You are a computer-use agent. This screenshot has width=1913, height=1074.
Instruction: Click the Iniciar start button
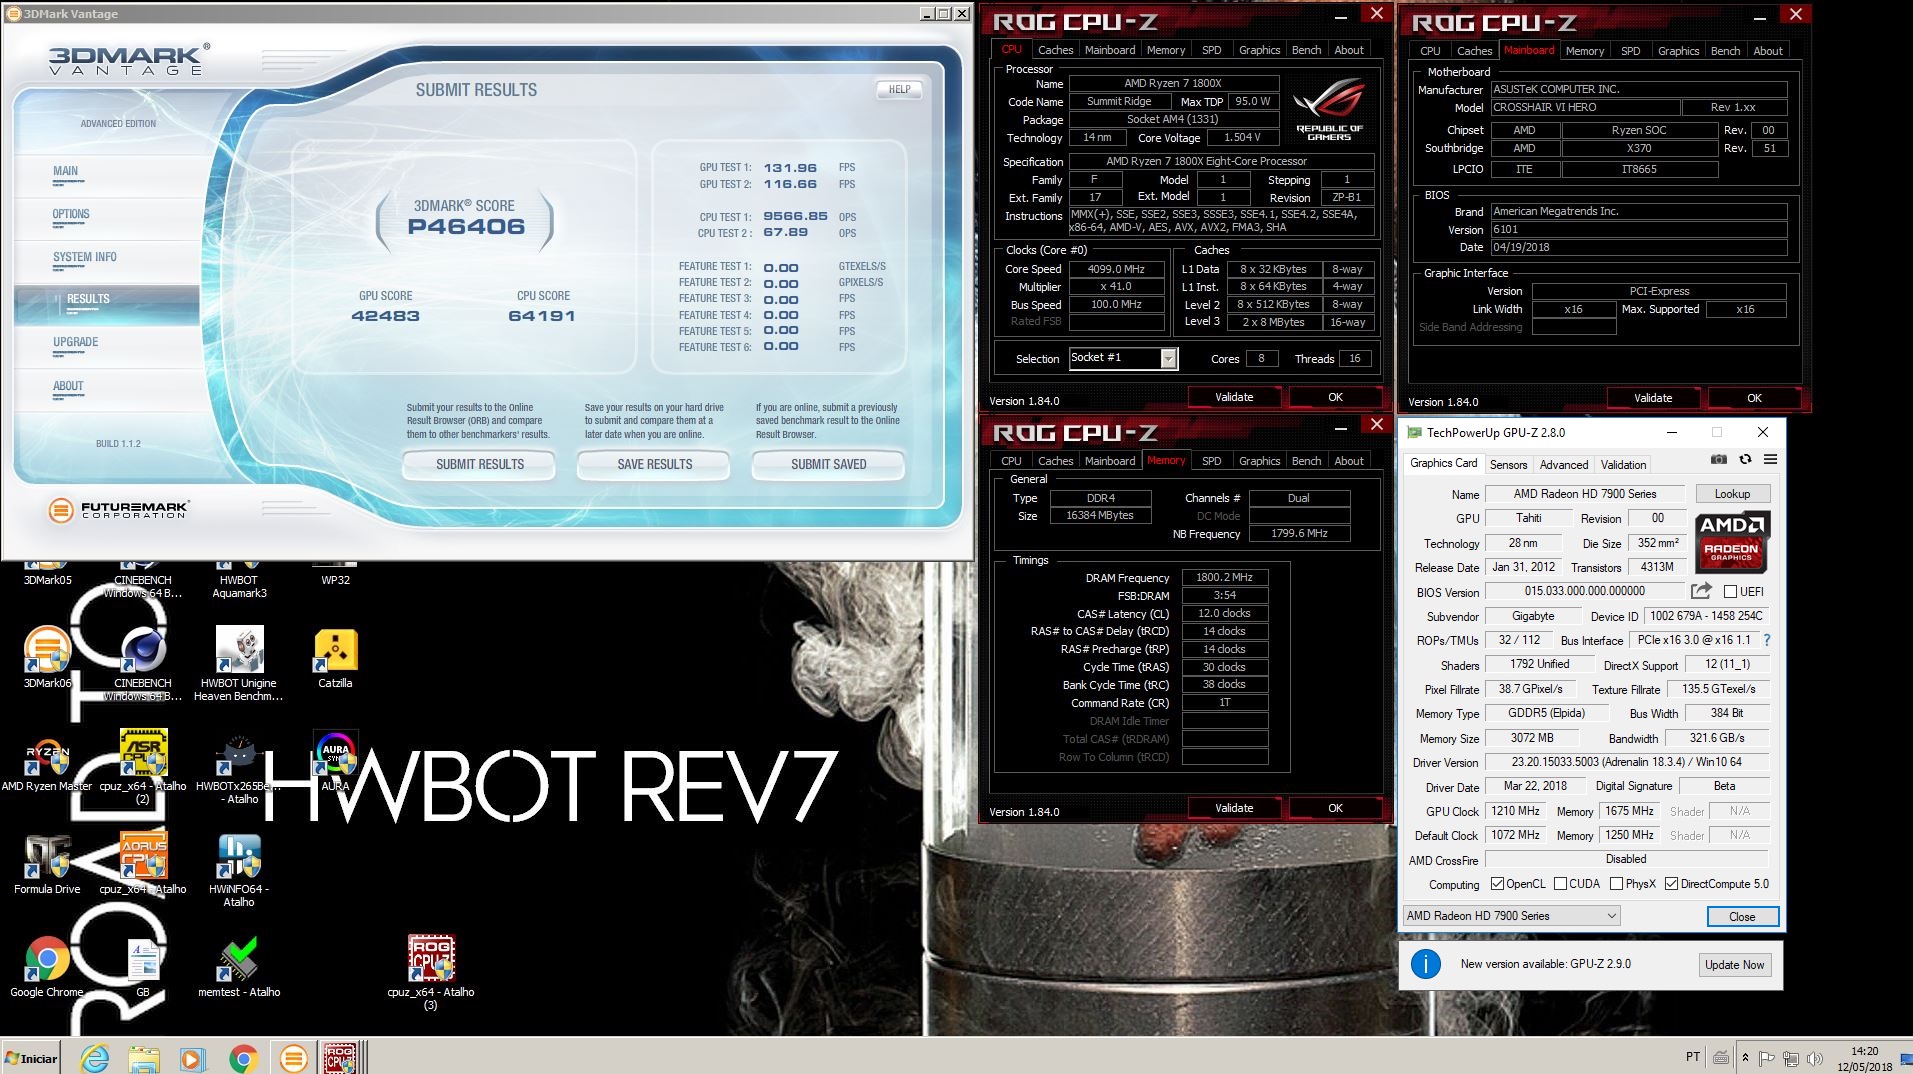coord(31,1058)
